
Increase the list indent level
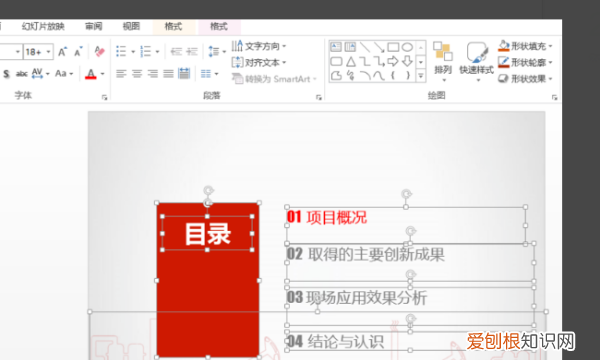(x=192, y=51)
